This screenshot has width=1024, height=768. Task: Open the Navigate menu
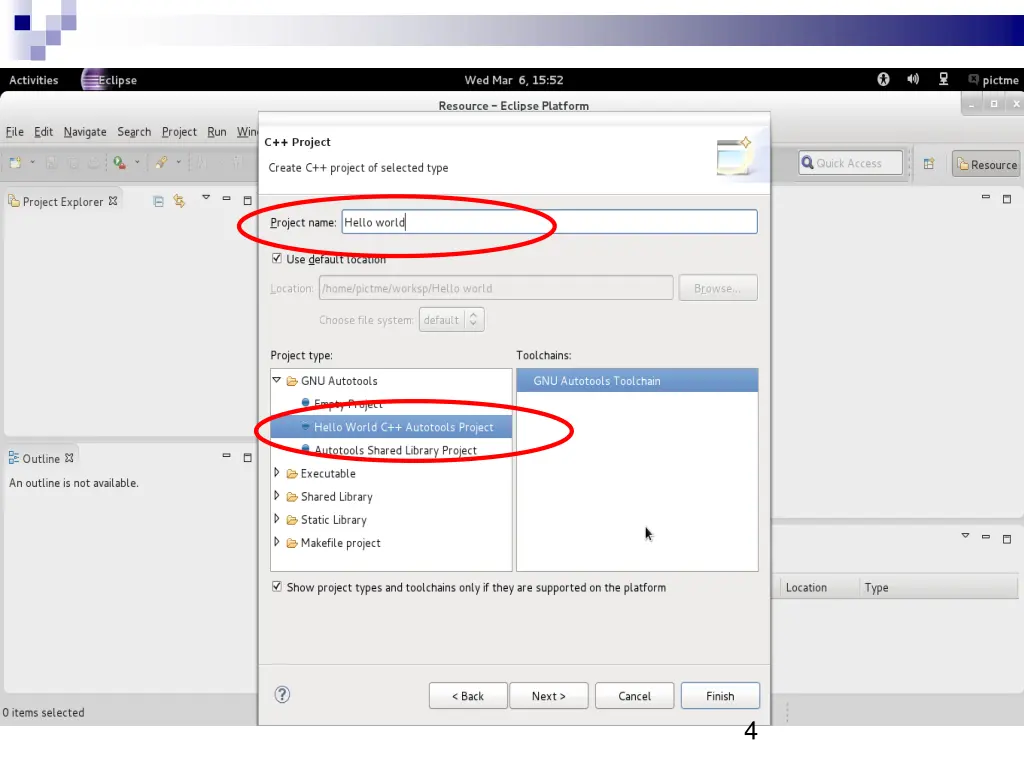(x=85, y=131)
